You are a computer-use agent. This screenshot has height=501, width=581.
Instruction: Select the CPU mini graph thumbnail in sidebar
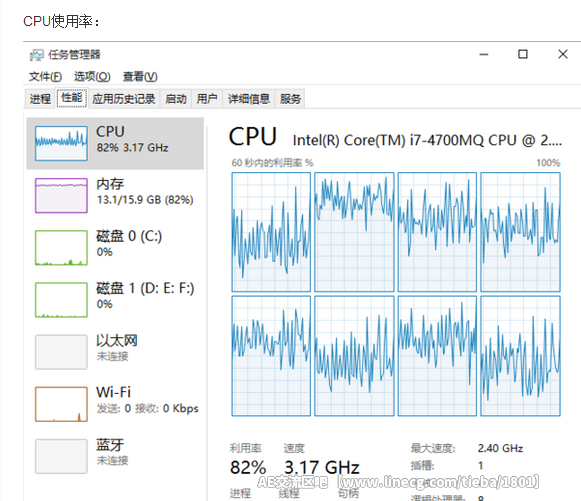click(62, 143)
